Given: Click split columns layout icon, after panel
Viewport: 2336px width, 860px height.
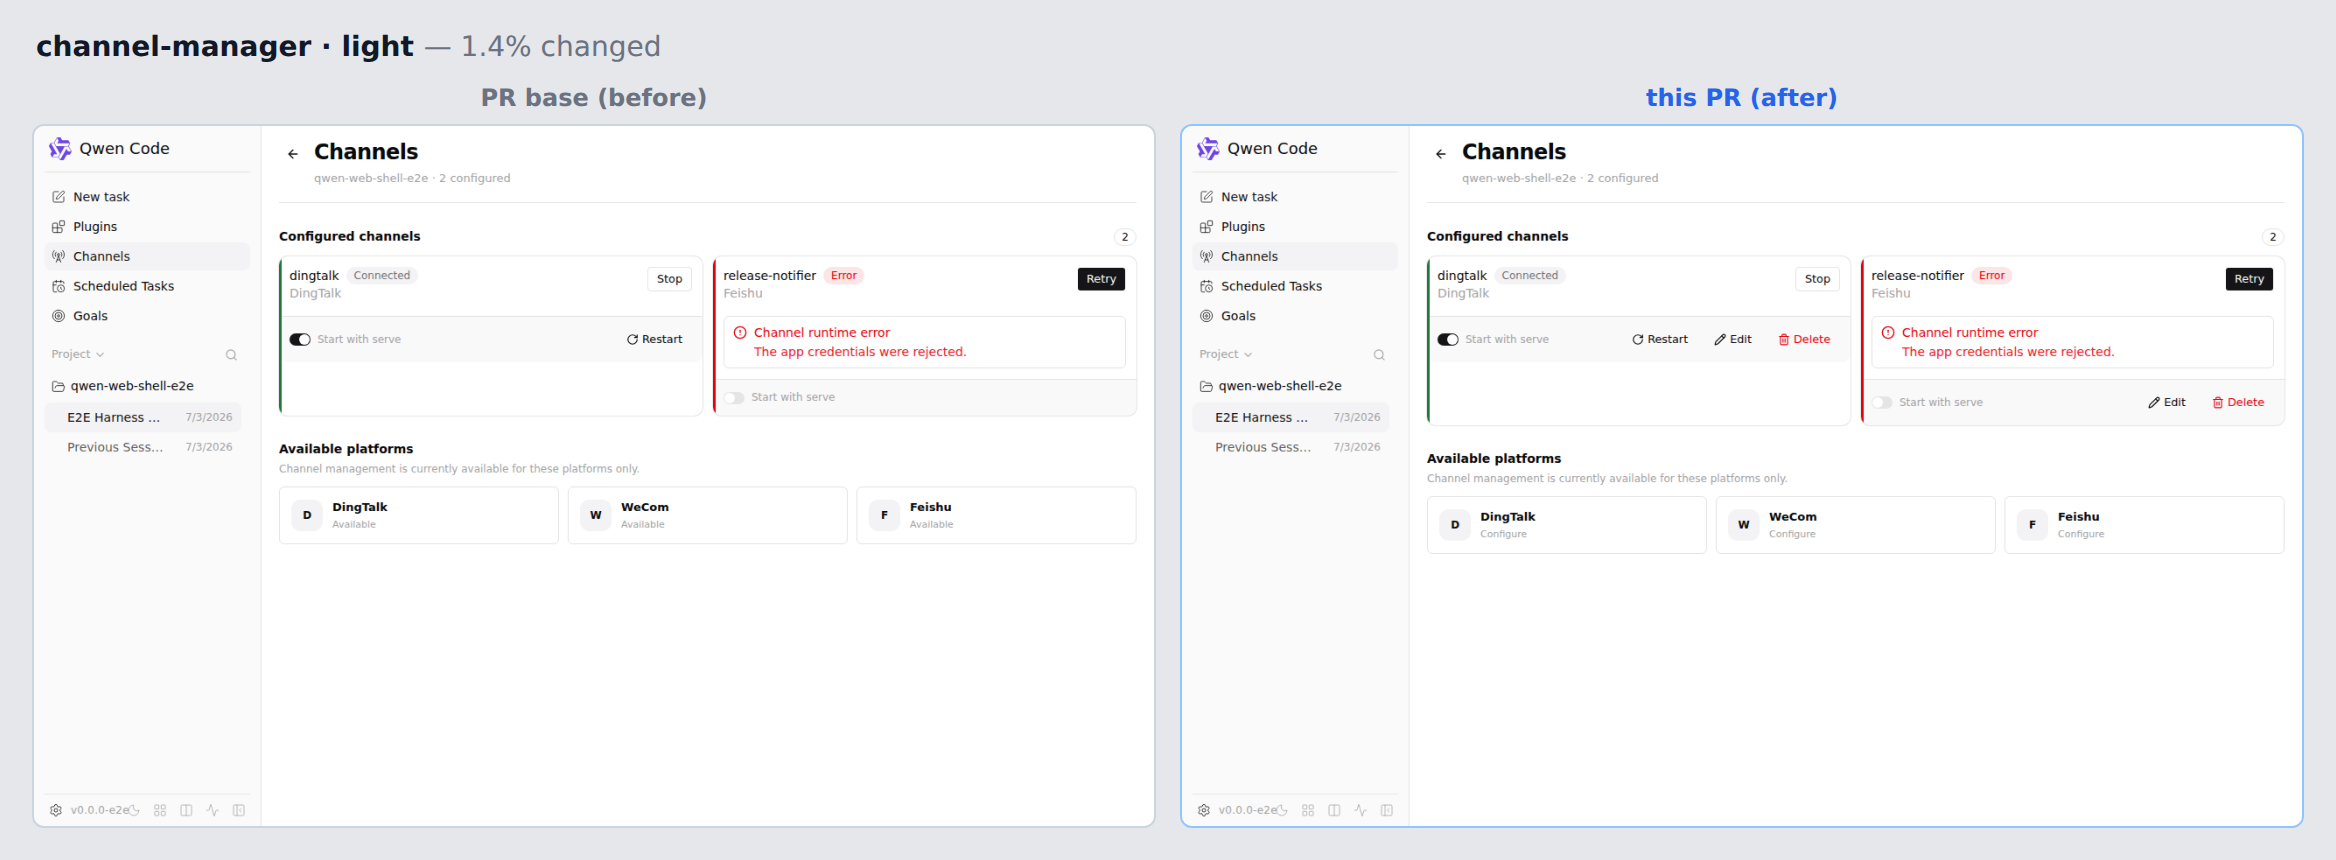Looking at the screenshot, I should tap(1334, 810).
